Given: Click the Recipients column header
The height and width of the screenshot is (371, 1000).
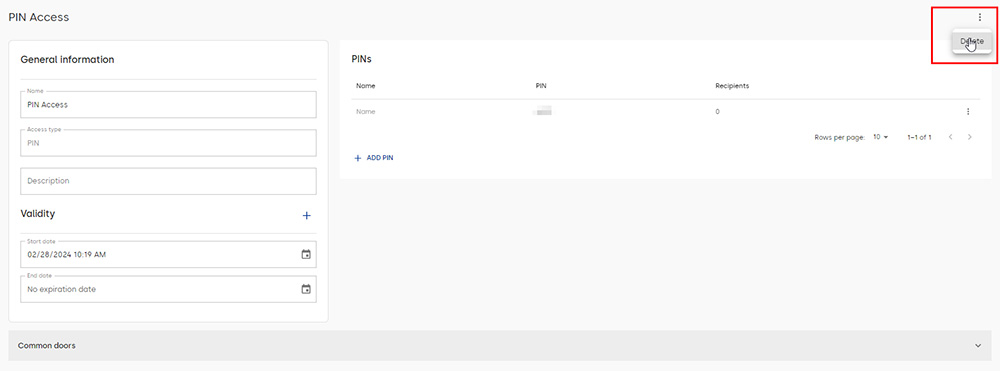Looking at the screenshot, I should point(732,86).
